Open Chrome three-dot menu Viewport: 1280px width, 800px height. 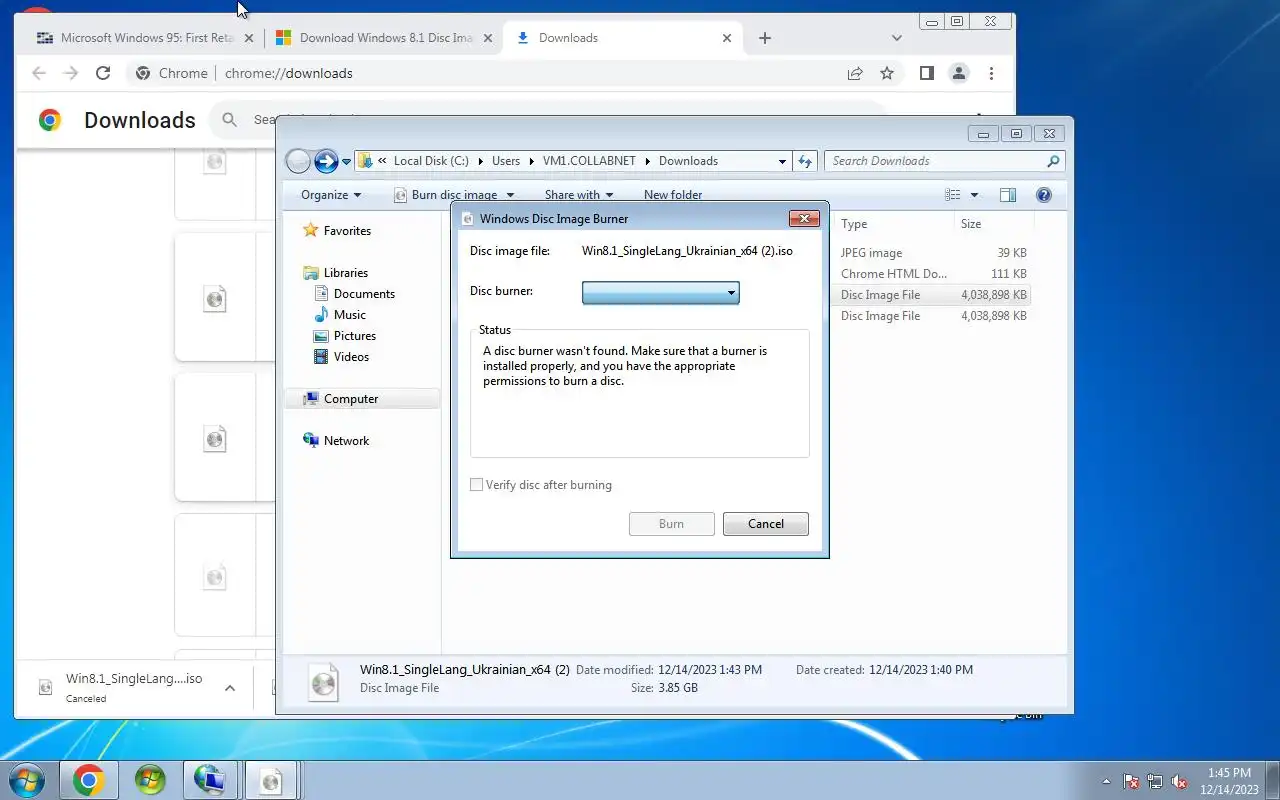point(991,73)
